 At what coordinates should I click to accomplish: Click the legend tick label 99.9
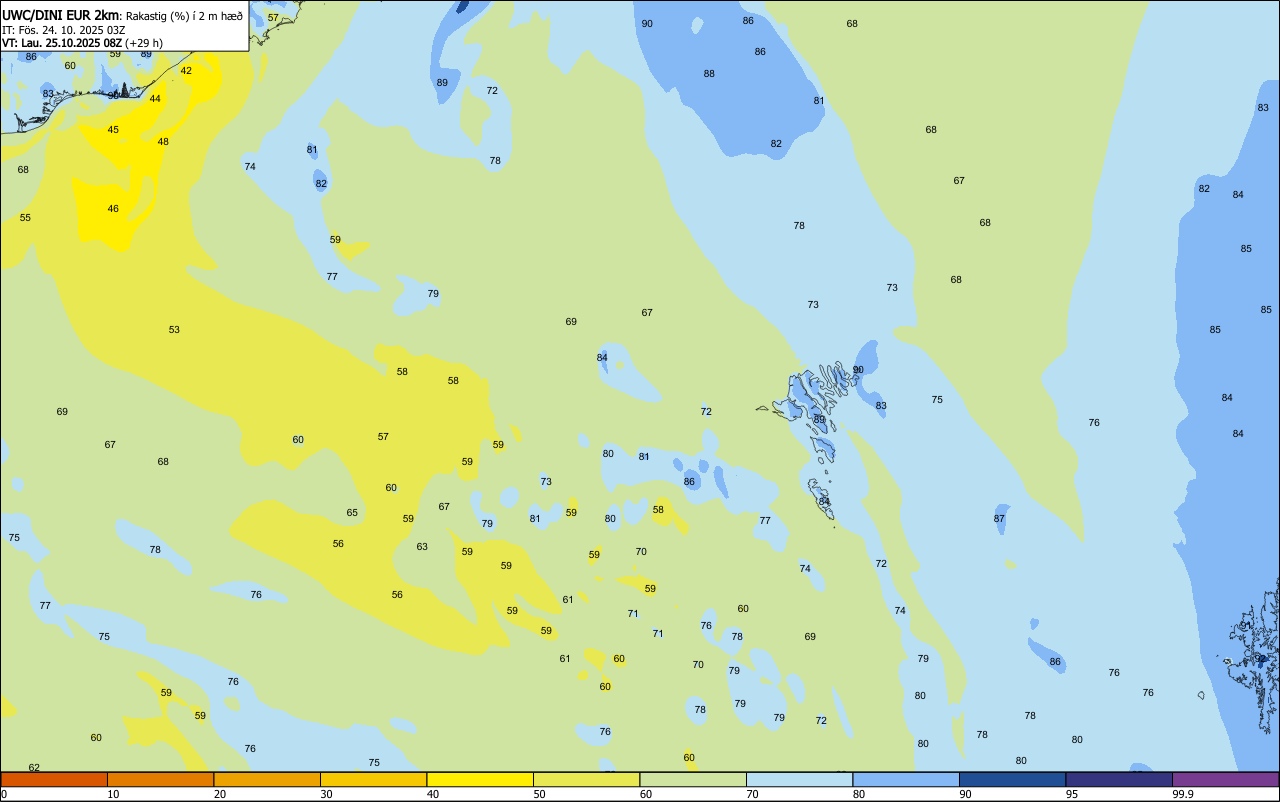[x=1183, y=794]
